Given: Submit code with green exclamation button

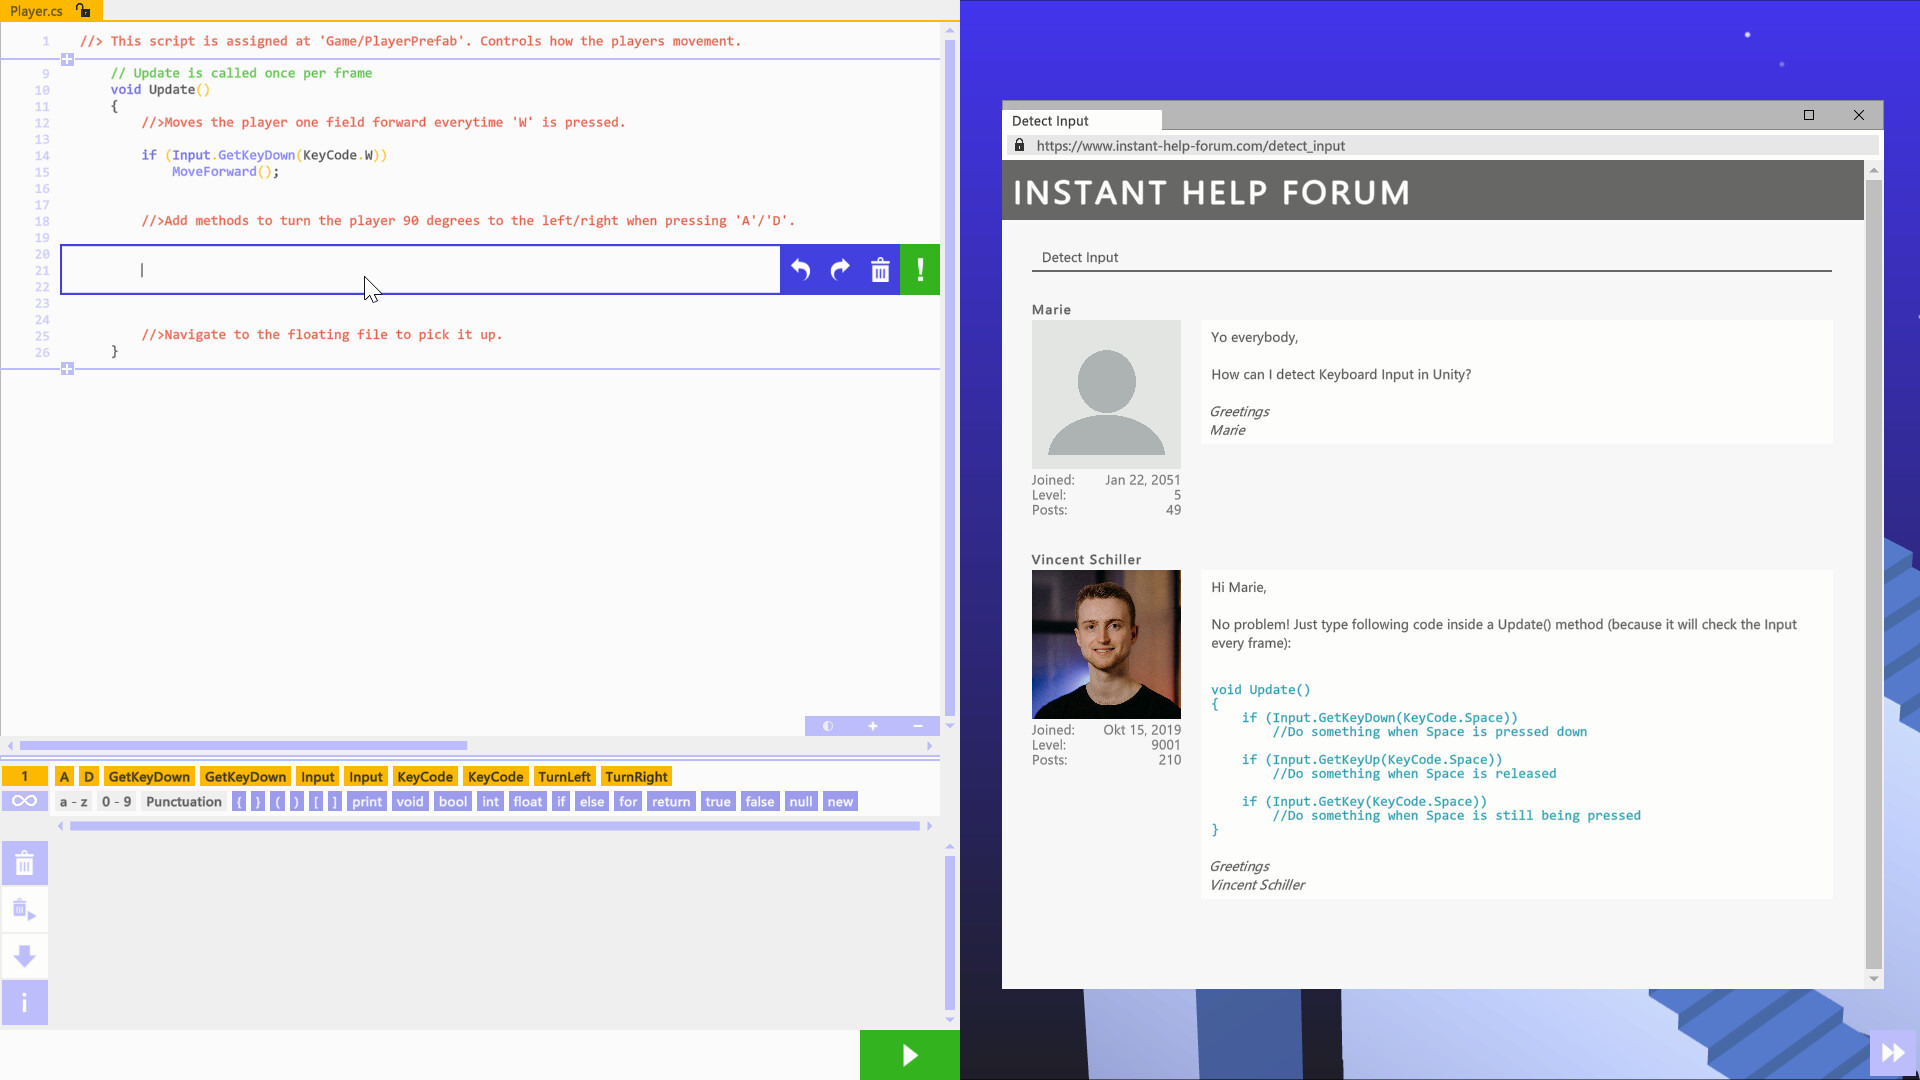Looking at the screenshot, I should (x=920, y=270).
